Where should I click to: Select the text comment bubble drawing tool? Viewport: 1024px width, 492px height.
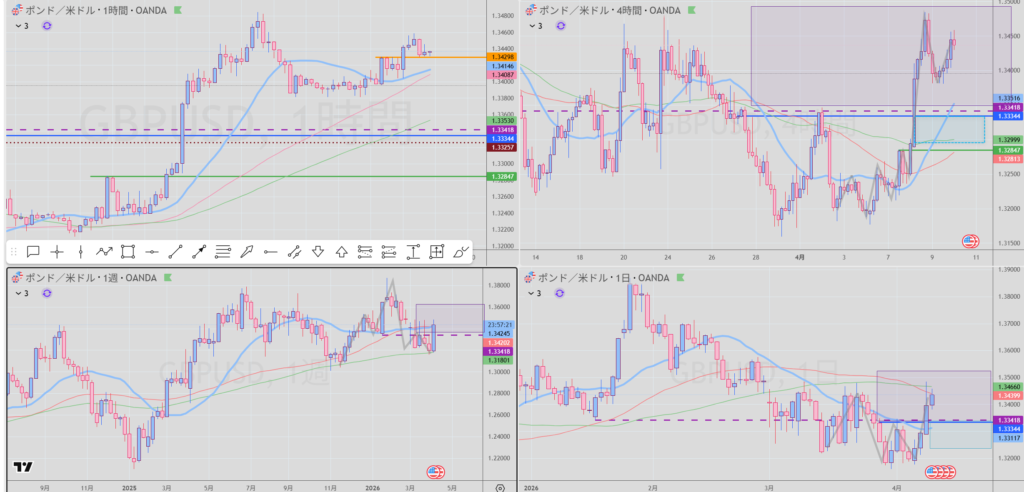point(32,251)
